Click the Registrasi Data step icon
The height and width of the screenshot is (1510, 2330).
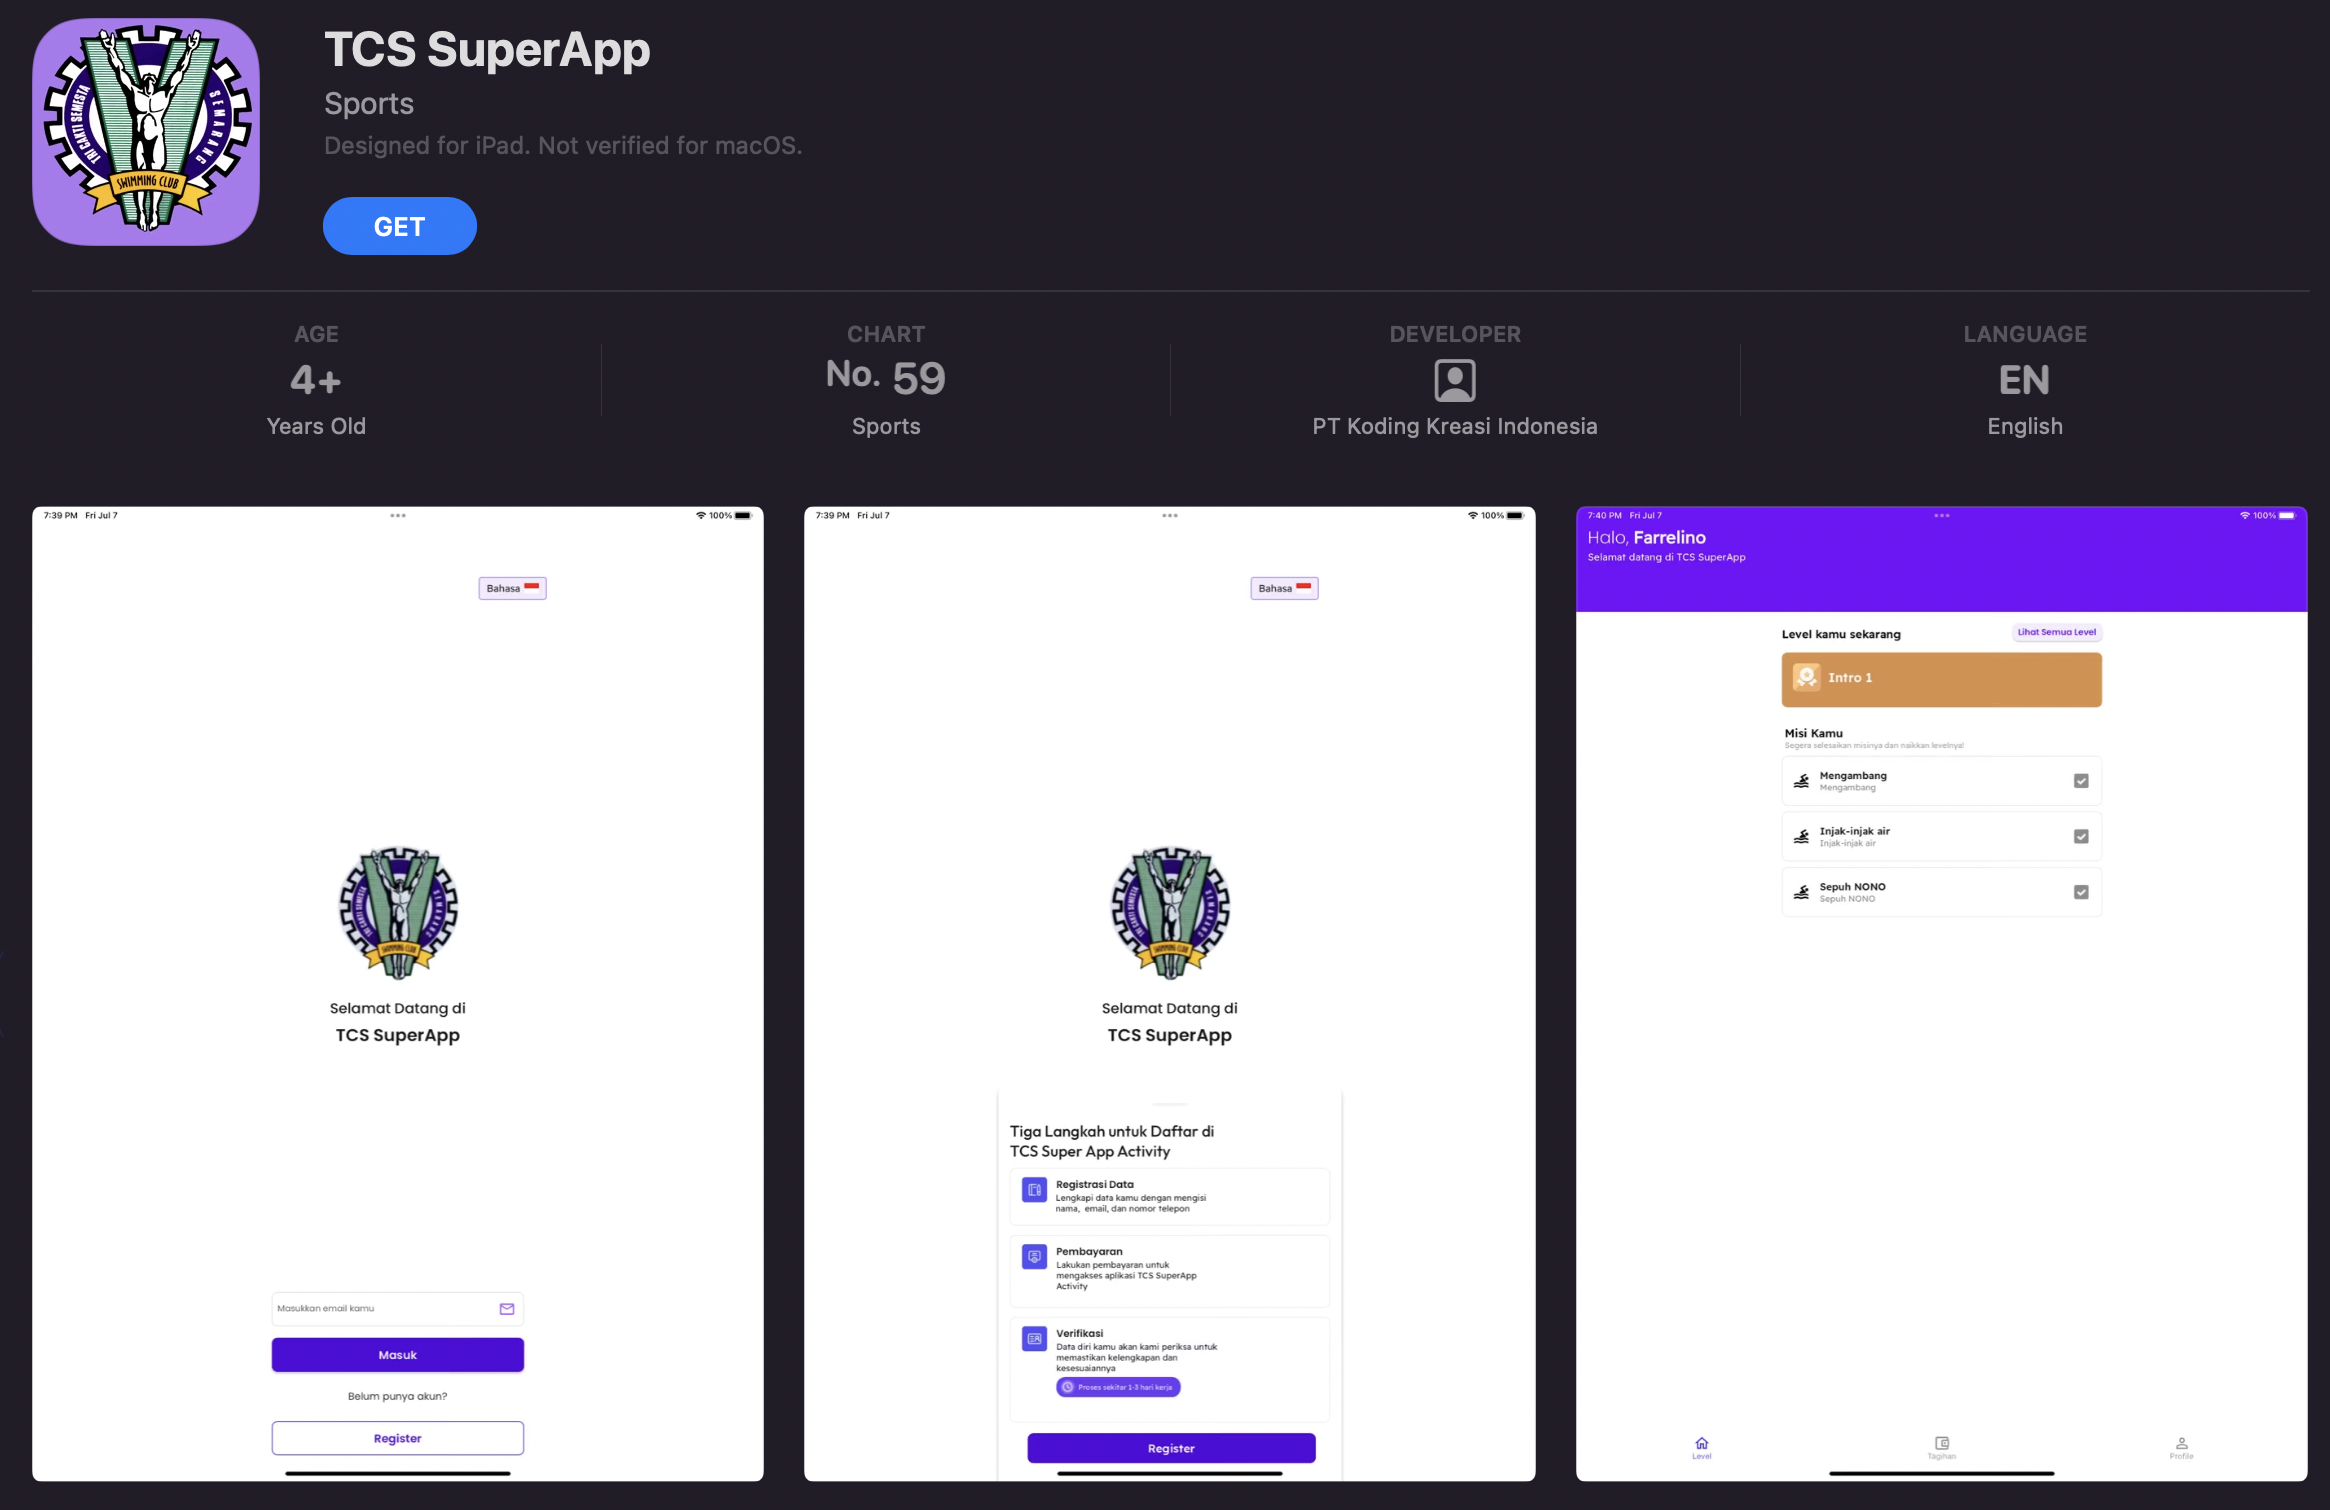click(x=1034, y=1190)
